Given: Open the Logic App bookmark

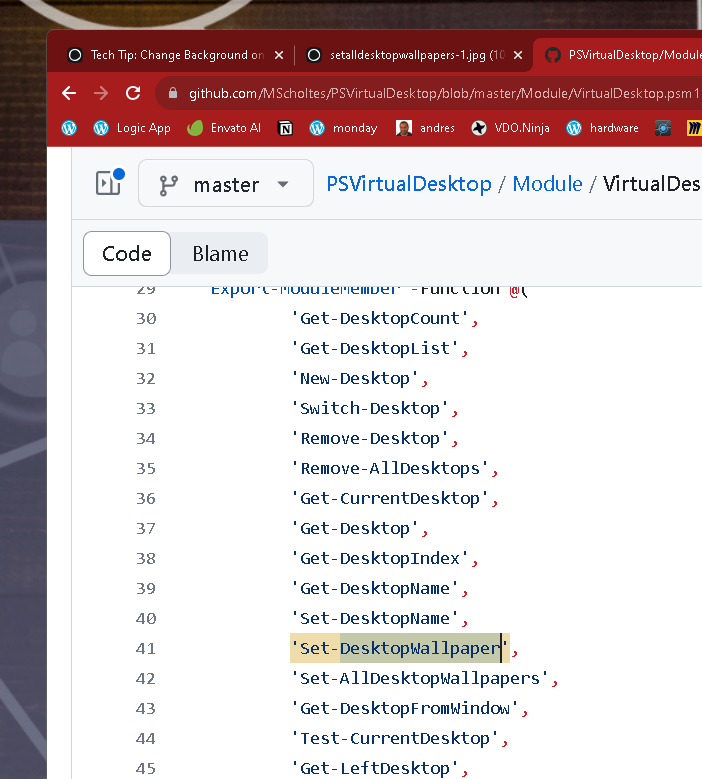Looking at the screenshot, I should (132, 128).
